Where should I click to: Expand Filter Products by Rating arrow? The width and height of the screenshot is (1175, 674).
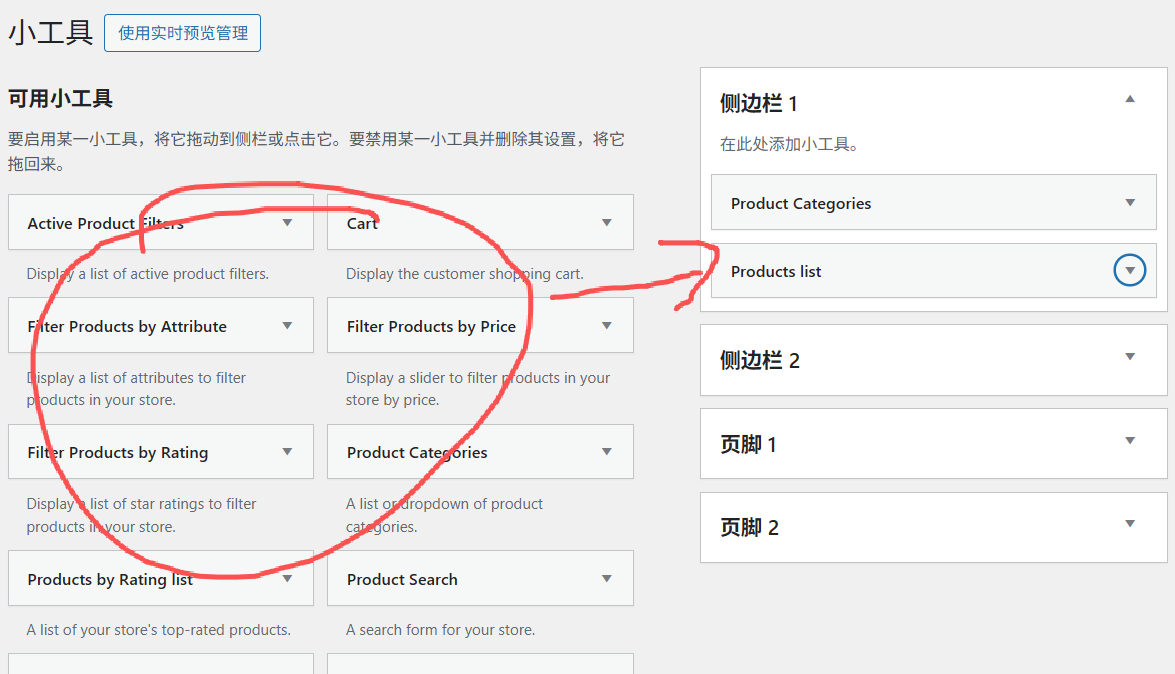coord(287,452)
